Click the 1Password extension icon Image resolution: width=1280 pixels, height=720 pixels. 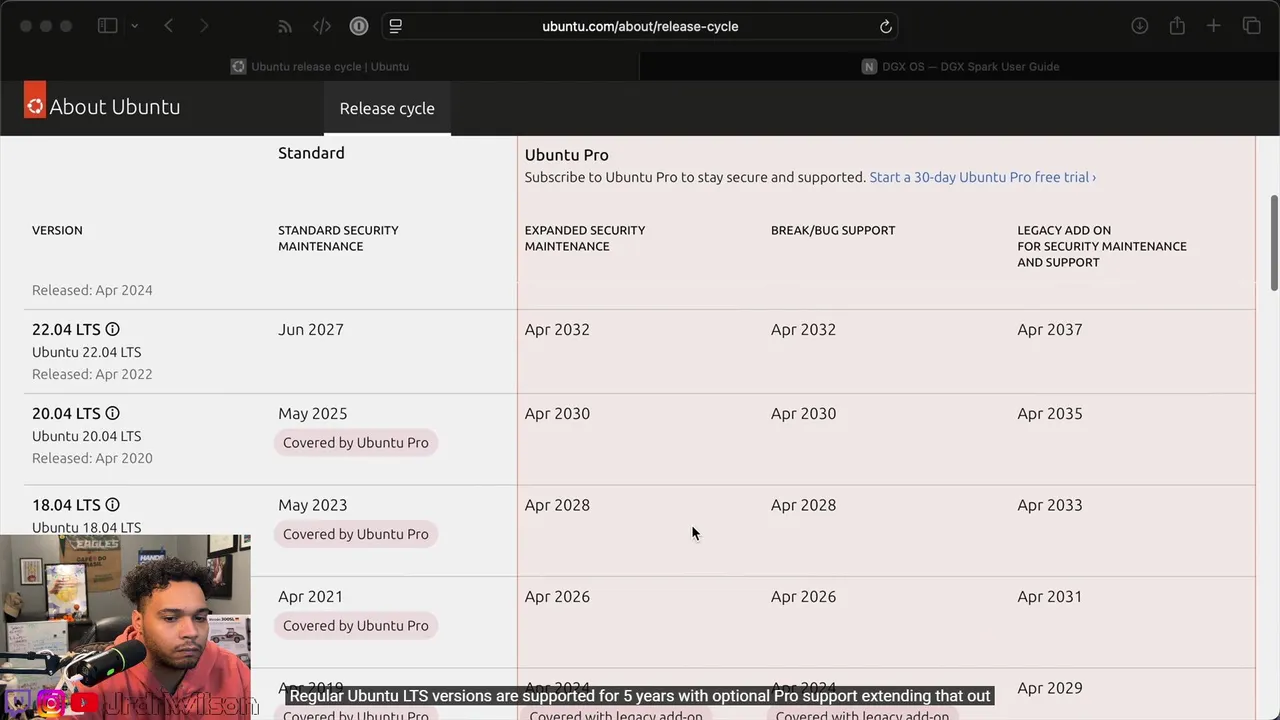coord(359,26)
